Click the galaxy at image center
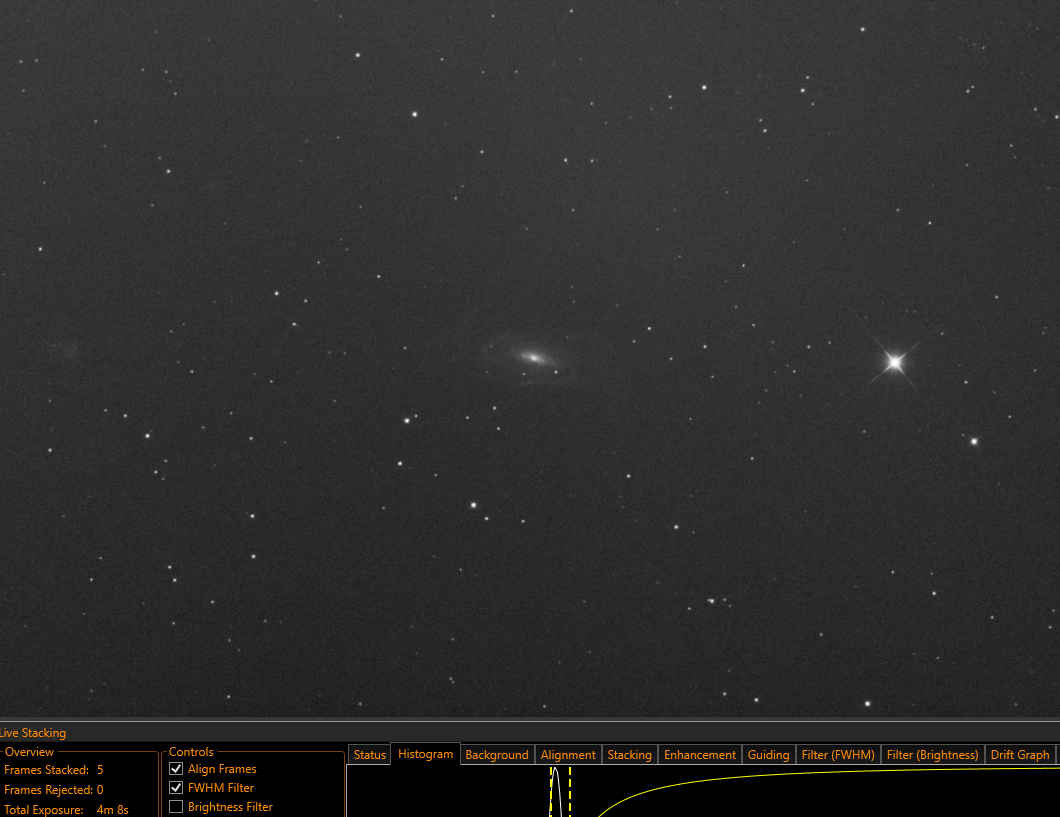This screenshot has width=1060, height=817. click(533, 357)
